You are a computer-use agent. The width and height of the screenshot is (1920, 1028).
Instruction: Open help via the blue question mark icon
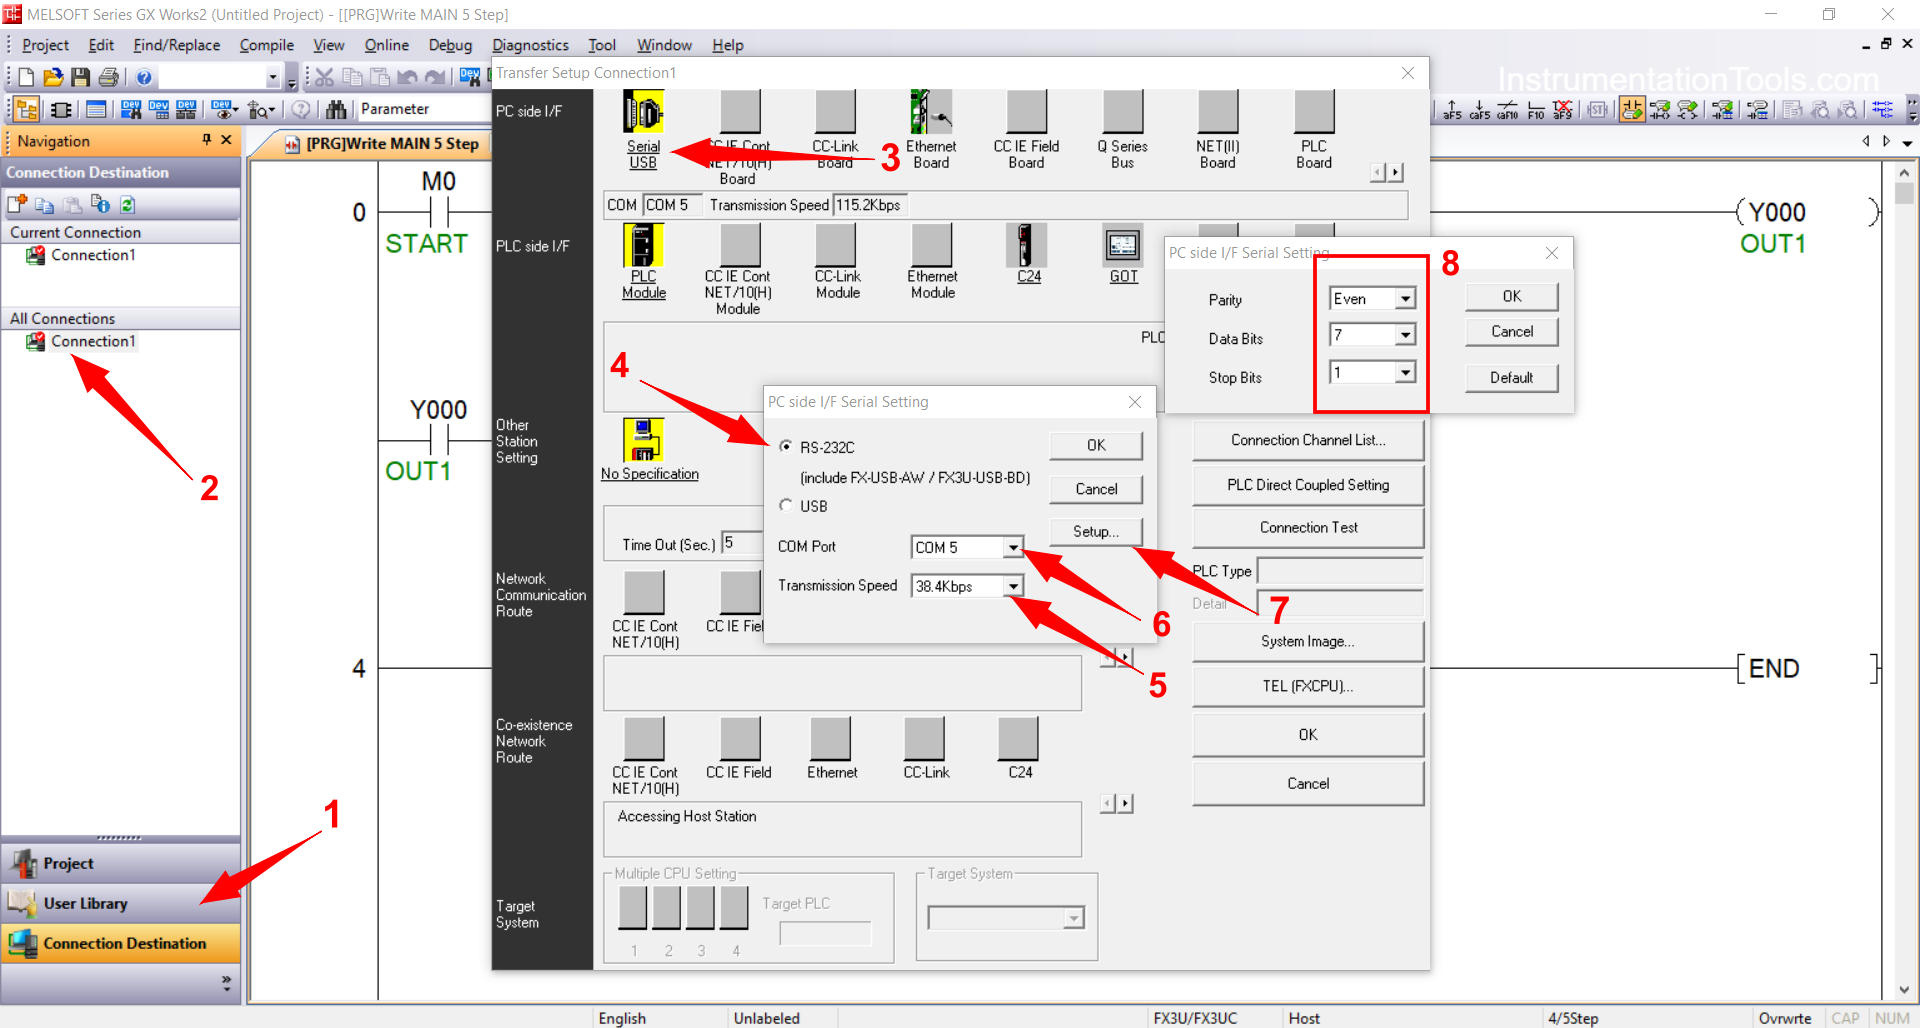pyautogui.click(x=144, y=77)
